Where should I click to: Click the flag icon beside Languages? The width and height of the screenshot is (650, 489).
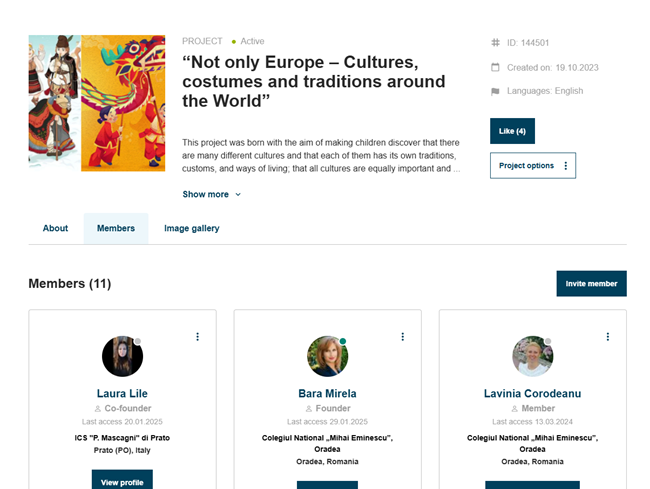[x=495, y=91]
